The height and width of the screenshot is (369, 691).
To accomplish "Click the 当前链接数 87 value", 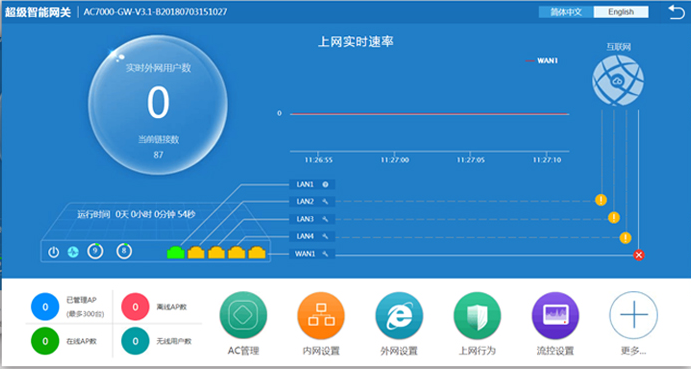I will tap(158, 155).
